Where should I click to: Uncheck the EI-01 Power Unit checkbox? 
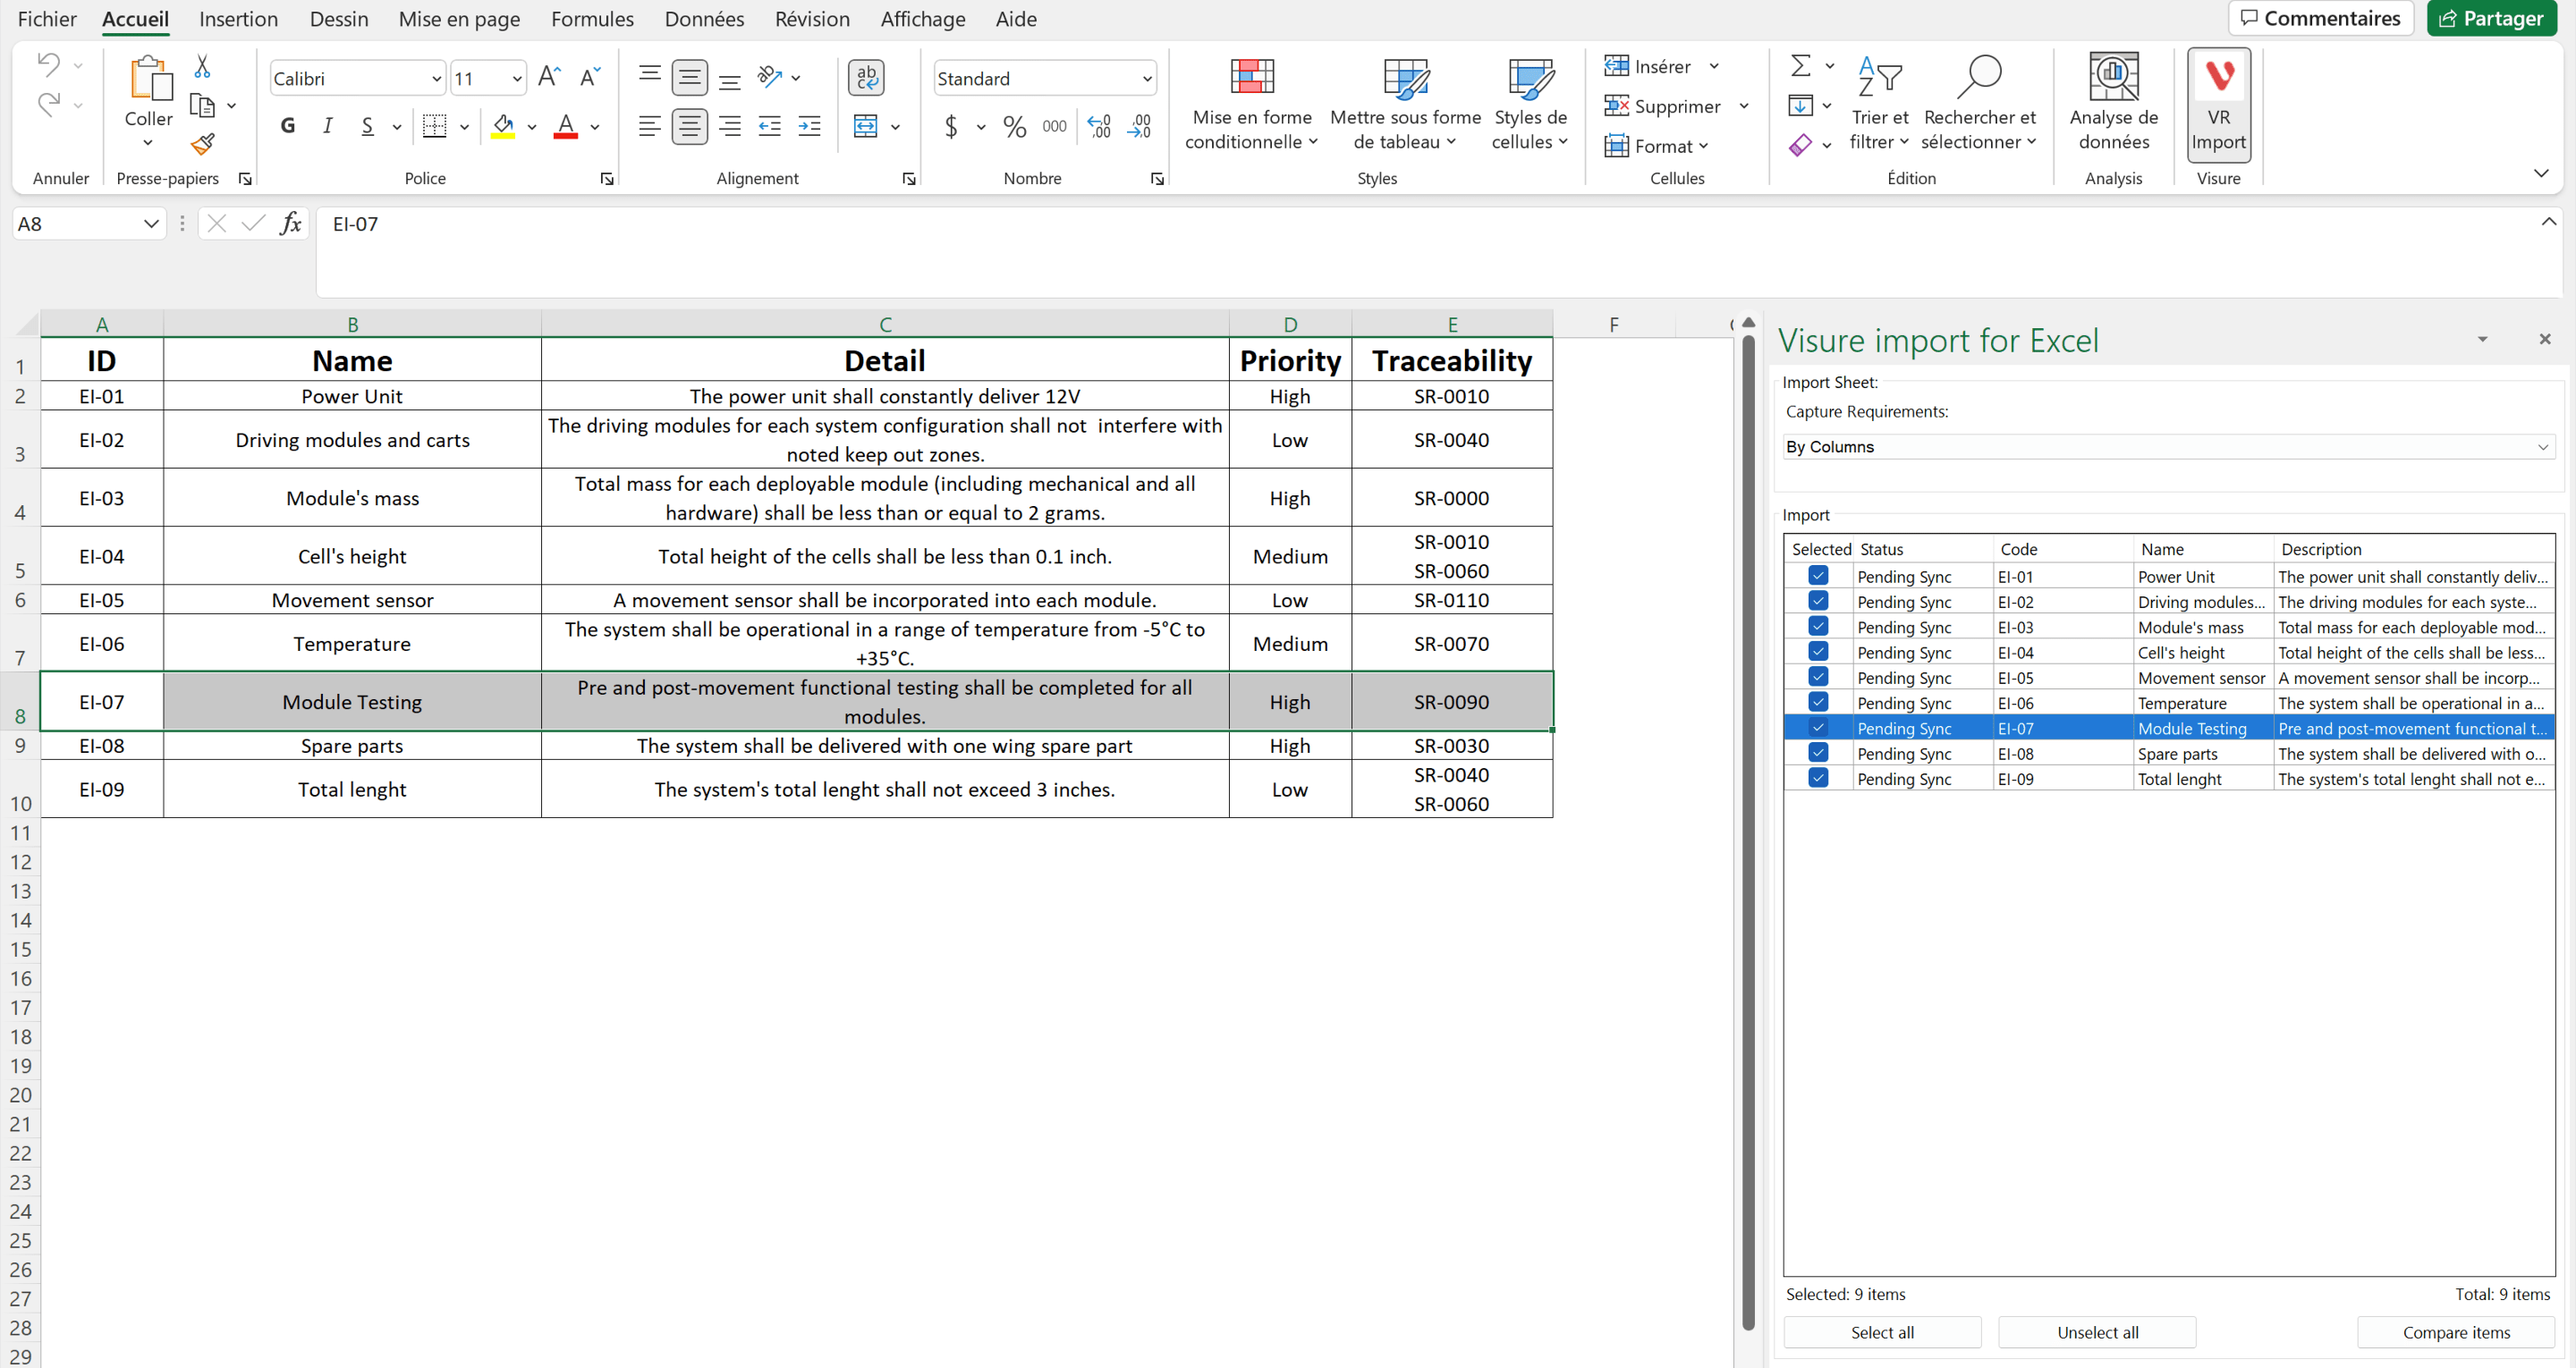[1818, 576]
